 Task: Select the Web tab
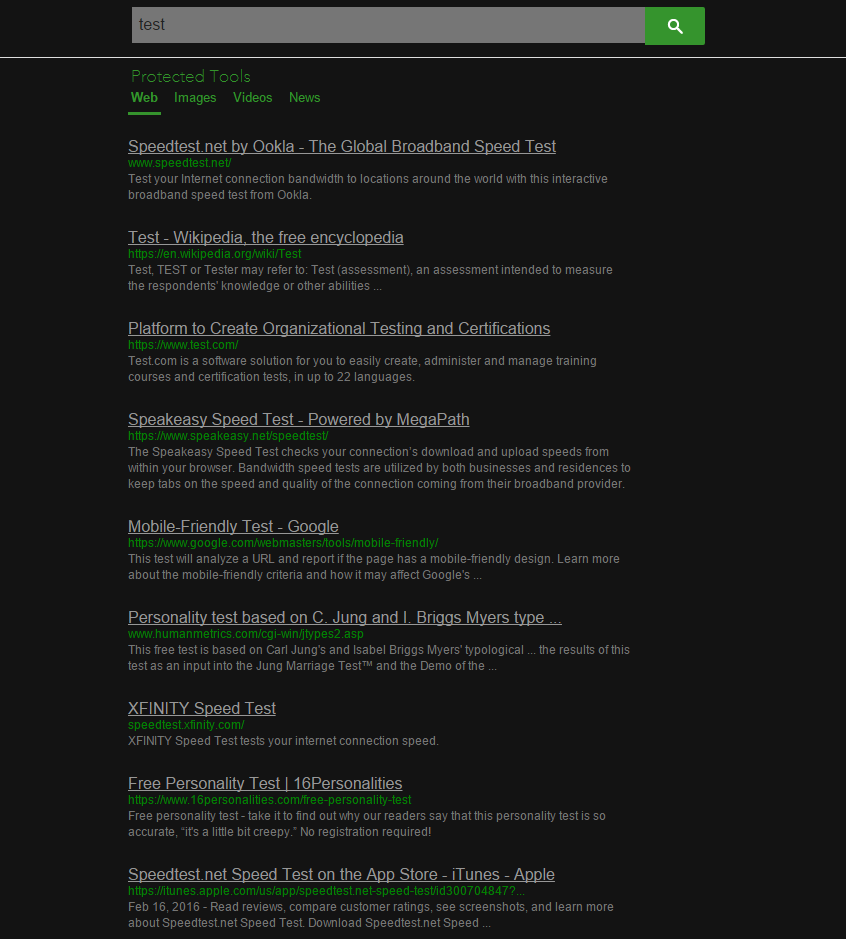(144, 97)
